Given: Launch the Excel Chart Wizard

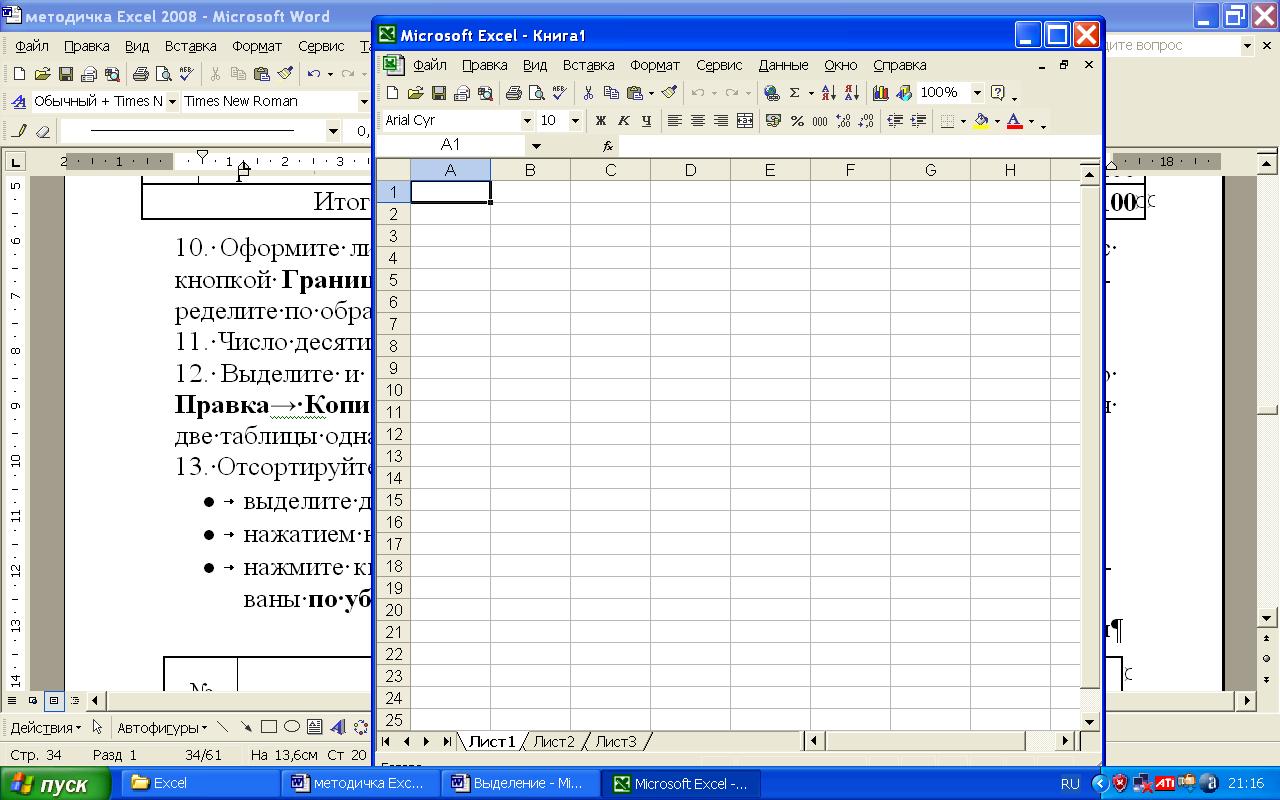Looking at the screenshot, I should tap(880, 93).
